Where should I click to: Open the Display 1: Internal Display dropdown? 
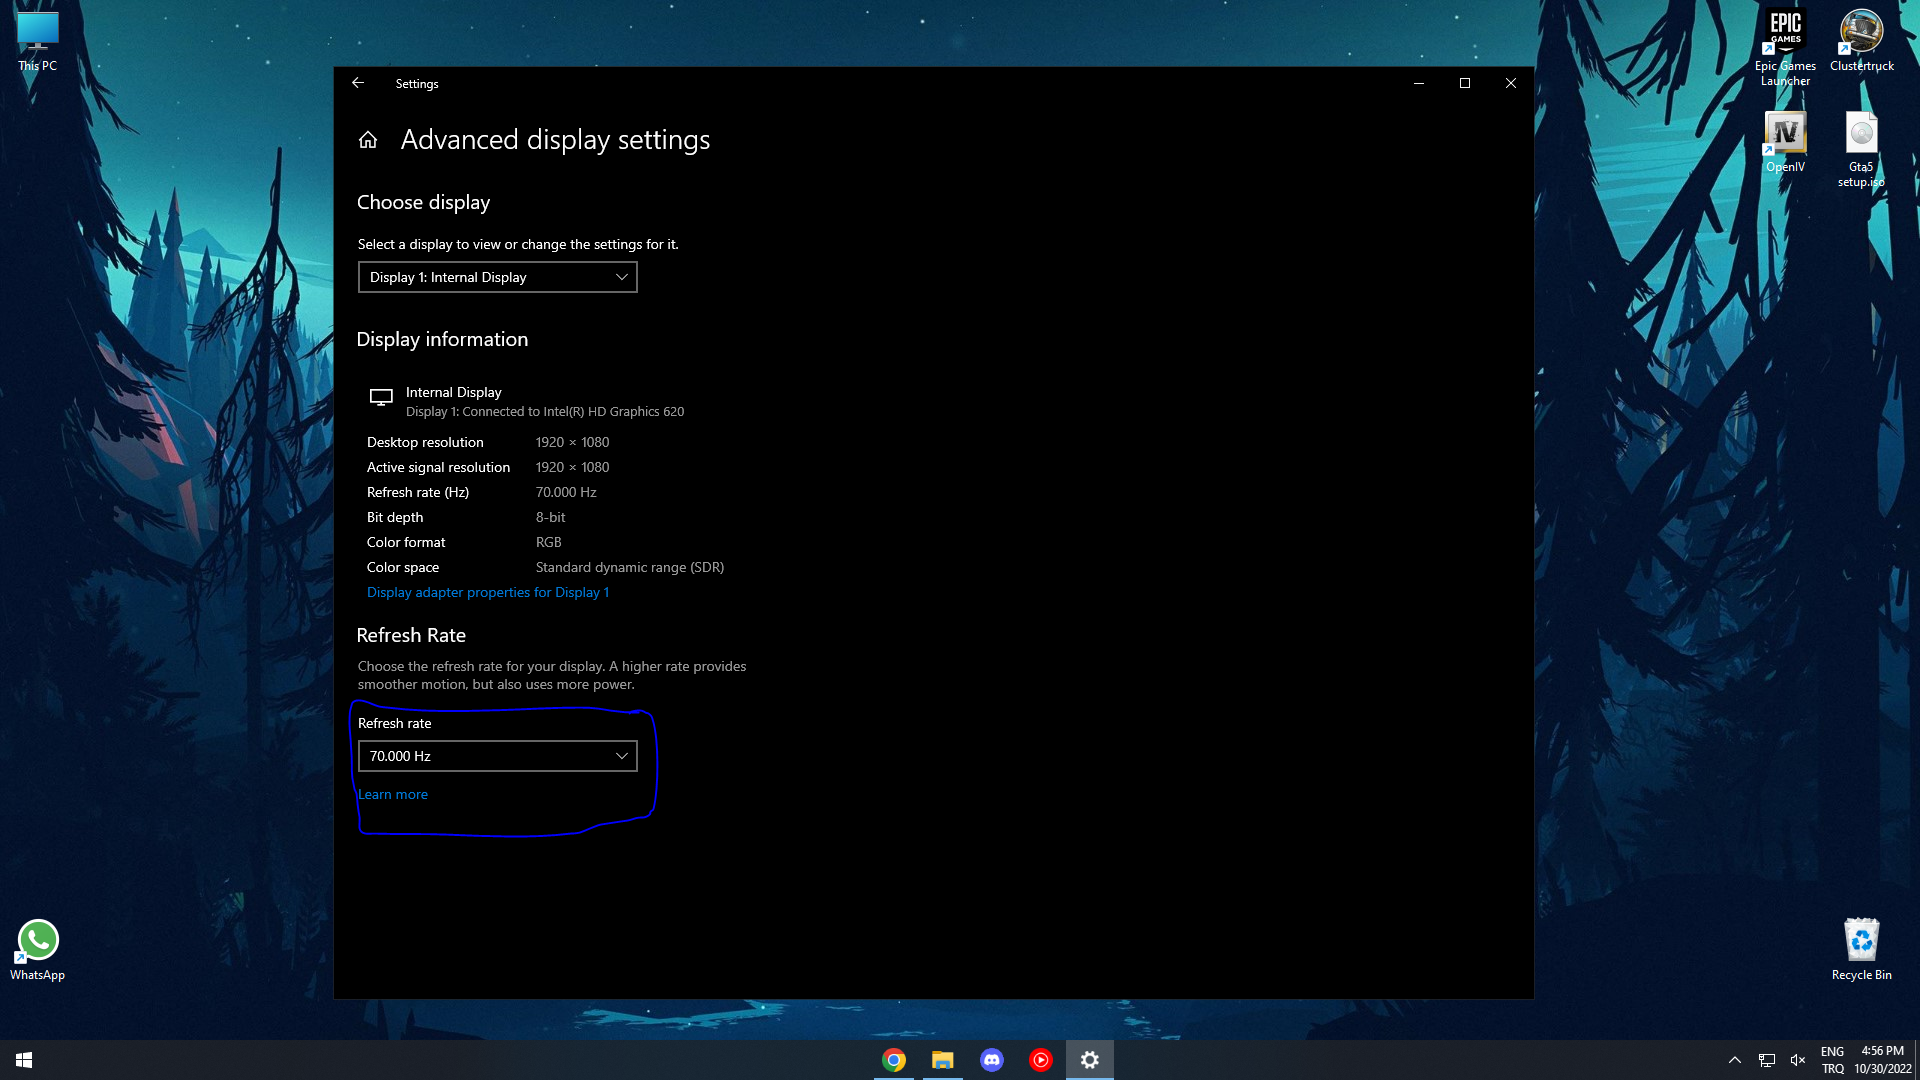(497, 277)
